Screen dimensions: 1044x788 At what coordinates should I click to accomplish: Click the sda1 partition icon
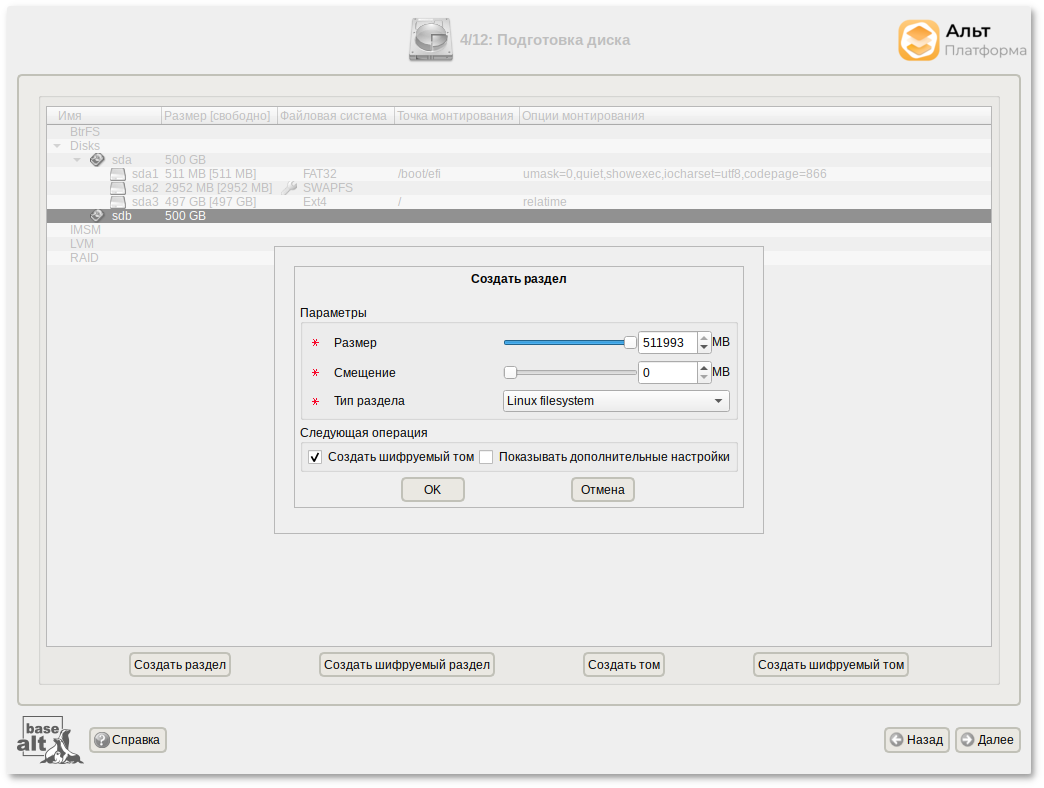[x=118, y=174]
